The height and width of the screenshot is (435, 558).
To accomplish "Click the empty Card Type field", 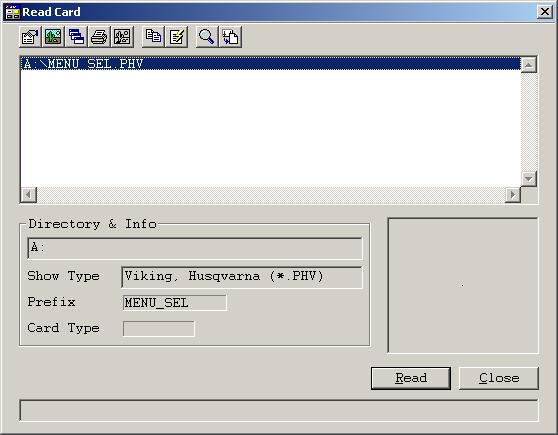I will point(159,329).
